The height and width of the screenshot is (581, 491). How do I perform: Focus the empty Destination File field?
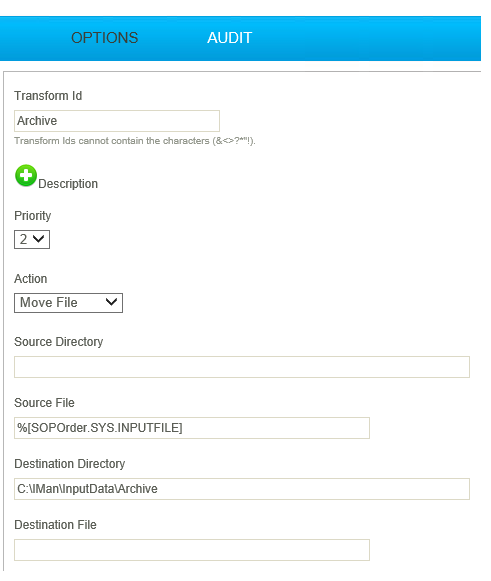point(192,550)
